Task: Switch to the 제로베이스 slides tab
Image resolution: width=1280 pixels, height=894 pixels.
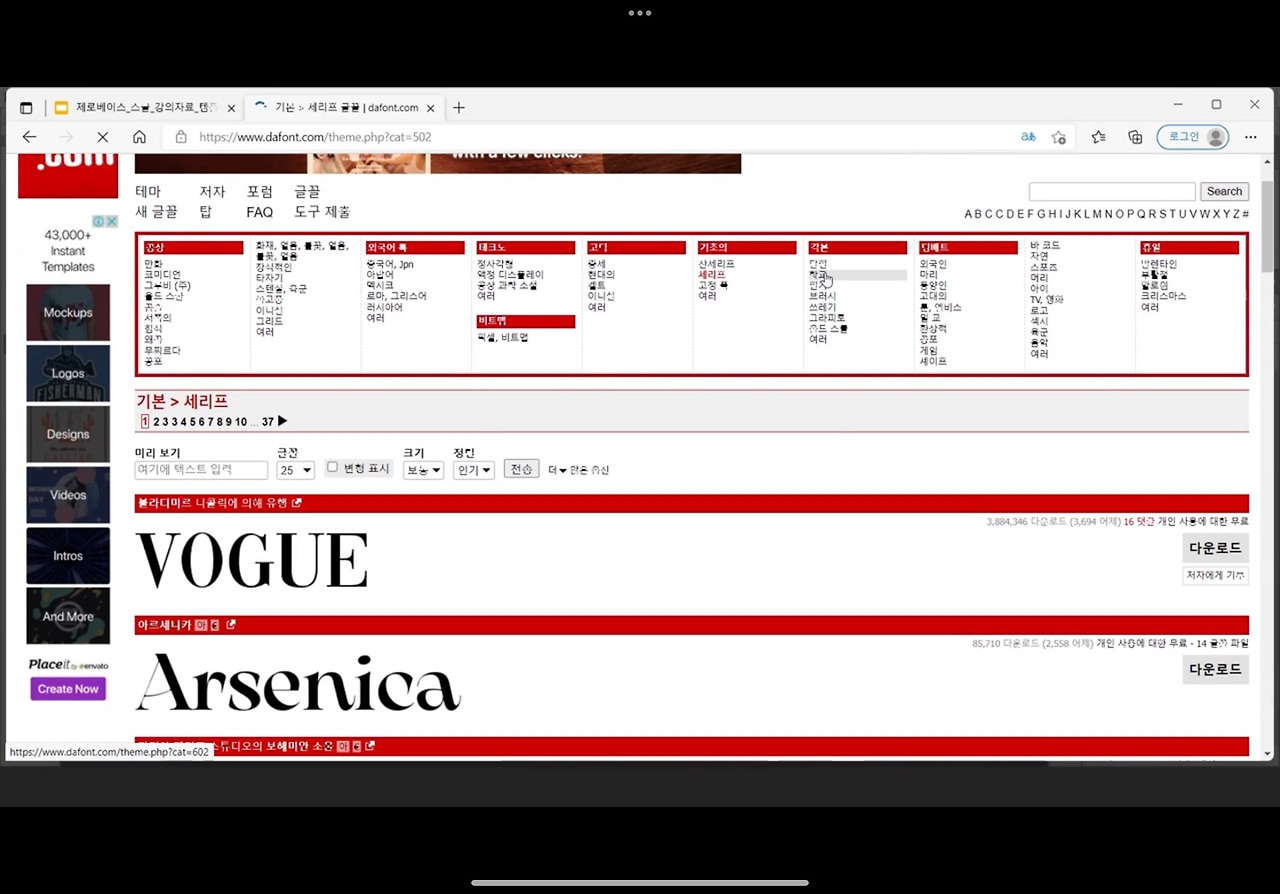Action: [x=146, y=108]
